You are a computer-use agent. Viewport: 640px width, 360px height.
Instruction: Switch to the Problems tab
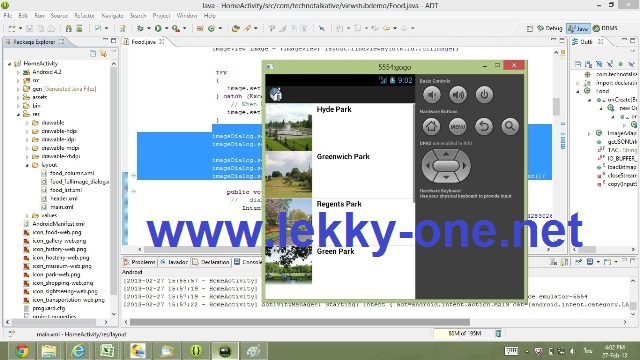pos(139,262)
